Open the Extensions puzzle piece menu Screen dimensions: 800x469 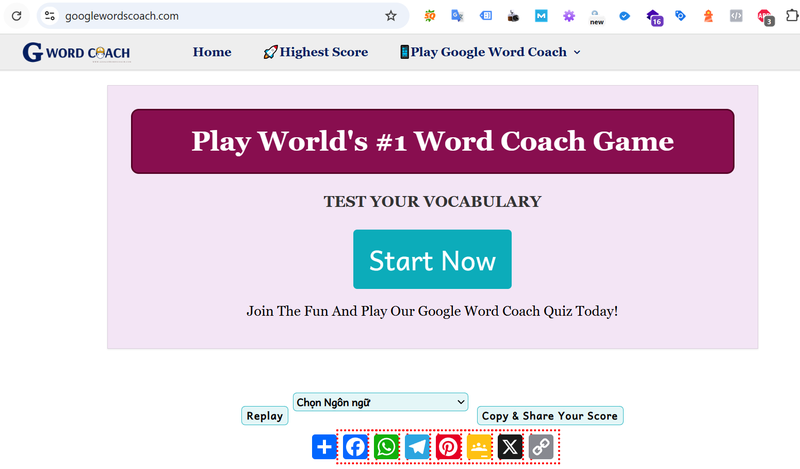click(x=792, y=16)
